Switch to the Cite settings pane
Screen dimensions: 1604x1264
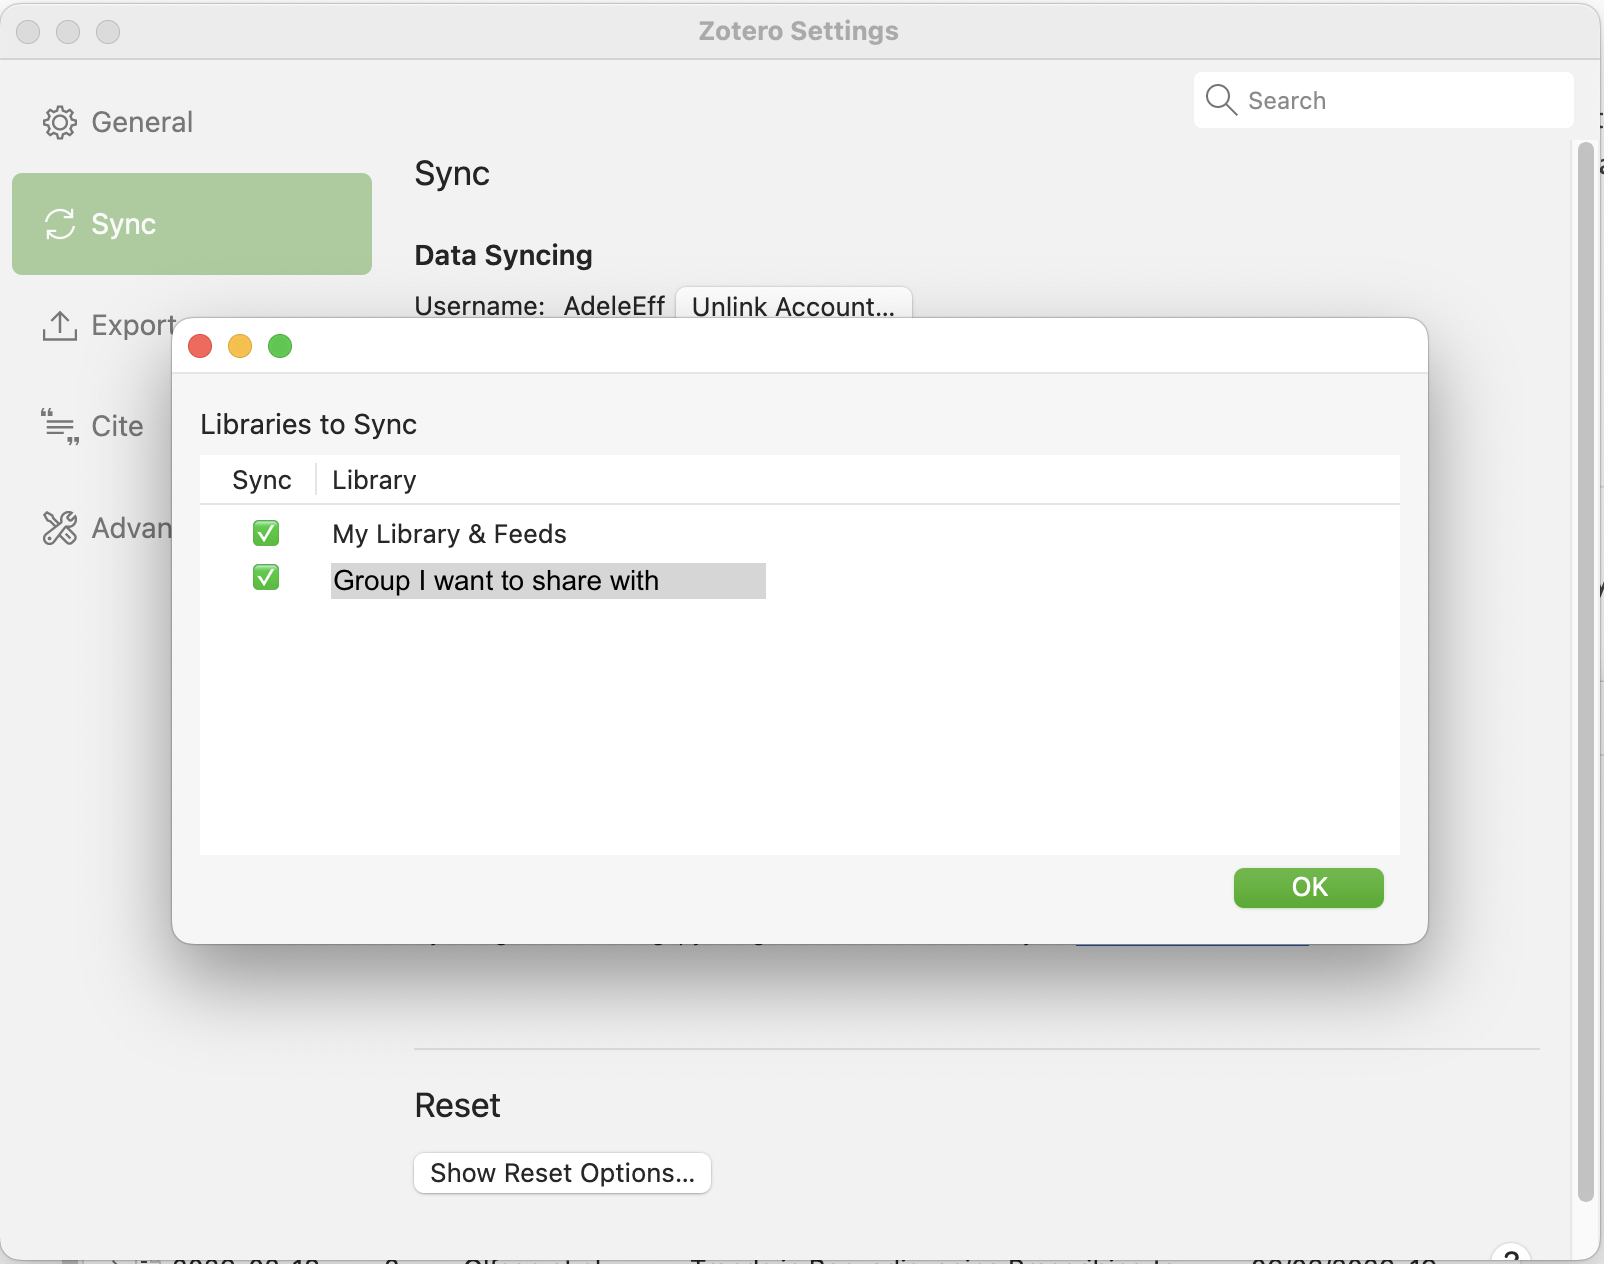pos(92,426)
